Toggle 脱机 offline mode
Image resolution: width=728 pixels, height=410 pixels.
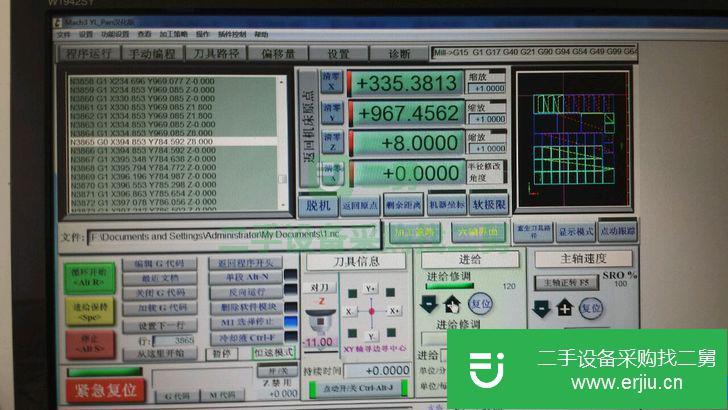pos(318,205)
